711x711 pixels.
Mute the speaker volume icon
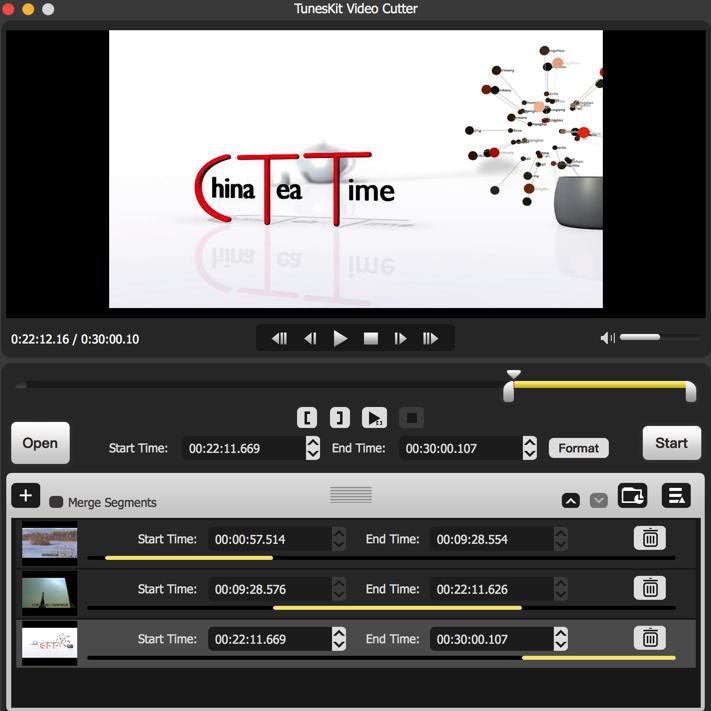pos(607,337)
